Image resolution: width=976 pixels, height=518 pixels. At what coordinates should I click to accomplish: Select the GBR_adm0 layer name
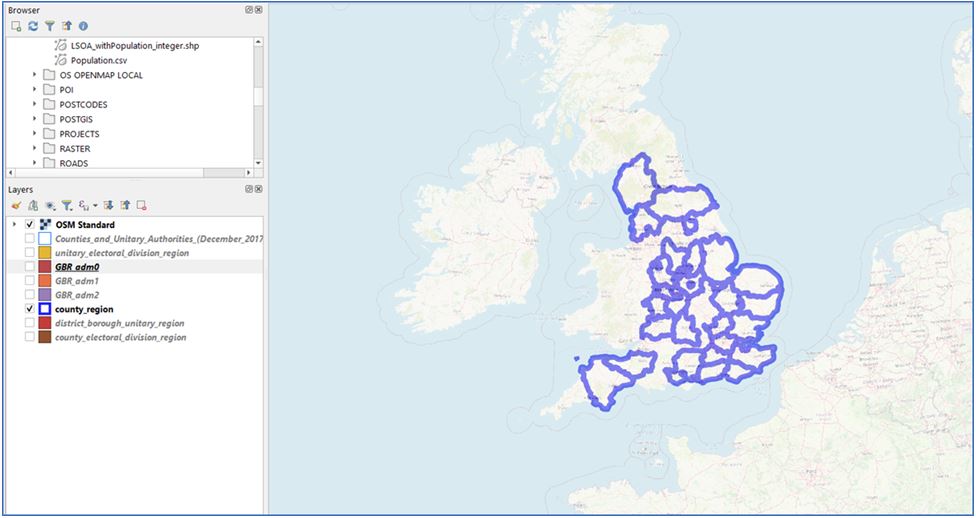[77, 266]
